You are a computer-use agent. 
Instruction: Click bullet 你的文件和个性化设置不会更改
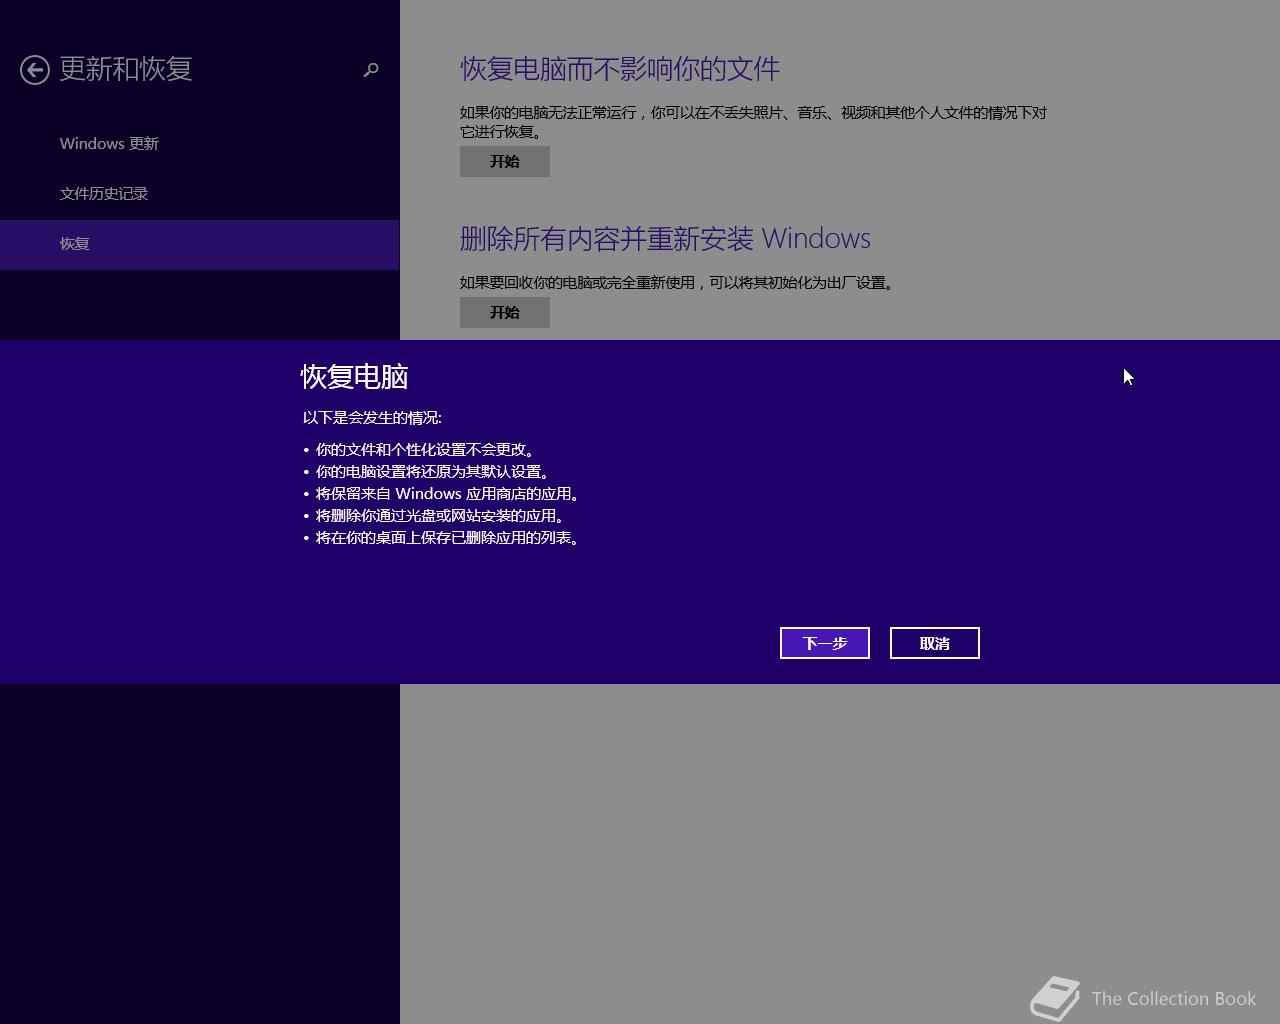click(425, 450)
